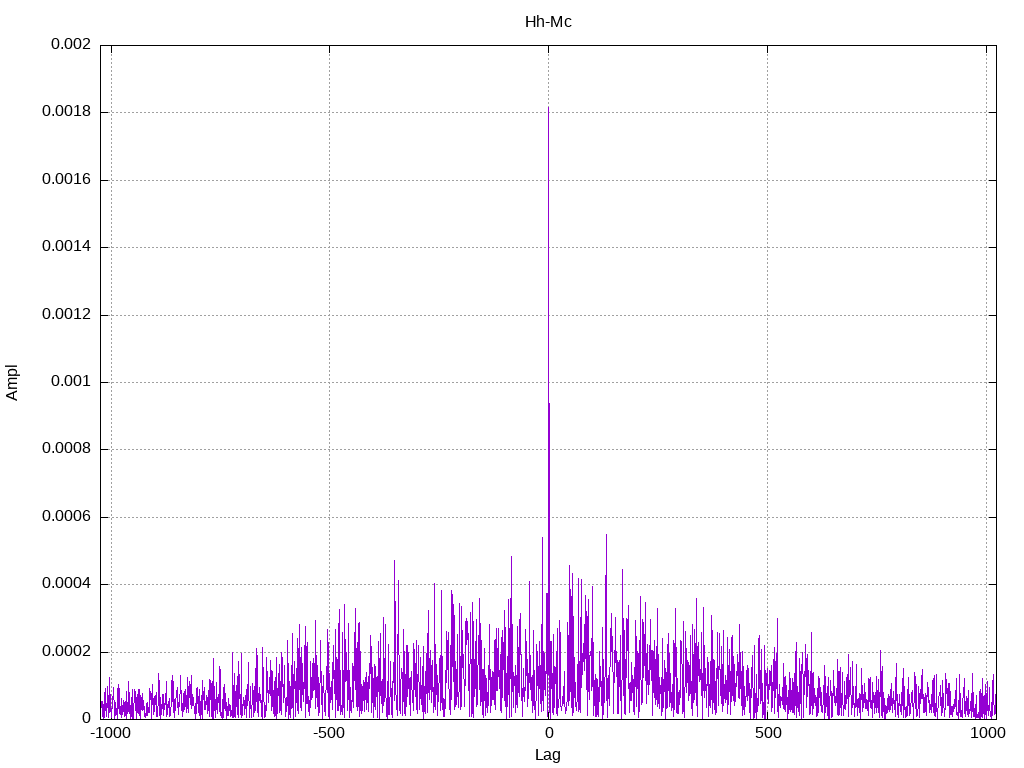Viewport: 1024px width, 768px height.
Task: Click the plot title Hh-Mc
Action: coord(548,21)
